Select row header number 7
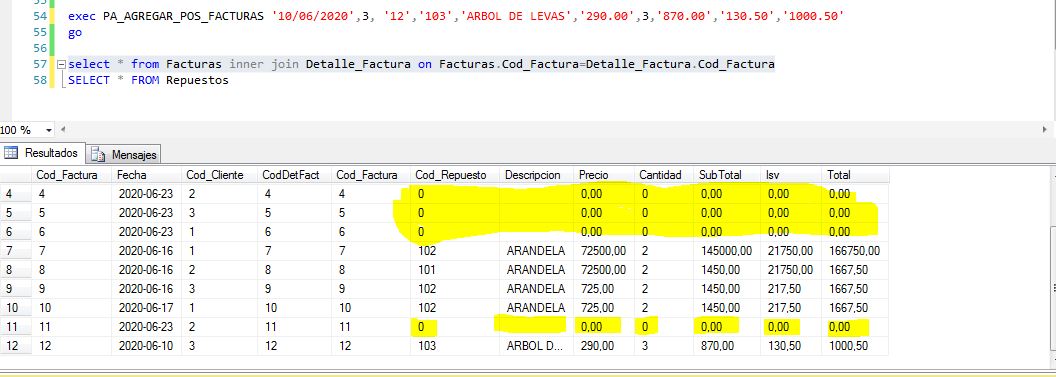Image resolution: width=1056 pixels, height=377 pixels. coord(15,251)
